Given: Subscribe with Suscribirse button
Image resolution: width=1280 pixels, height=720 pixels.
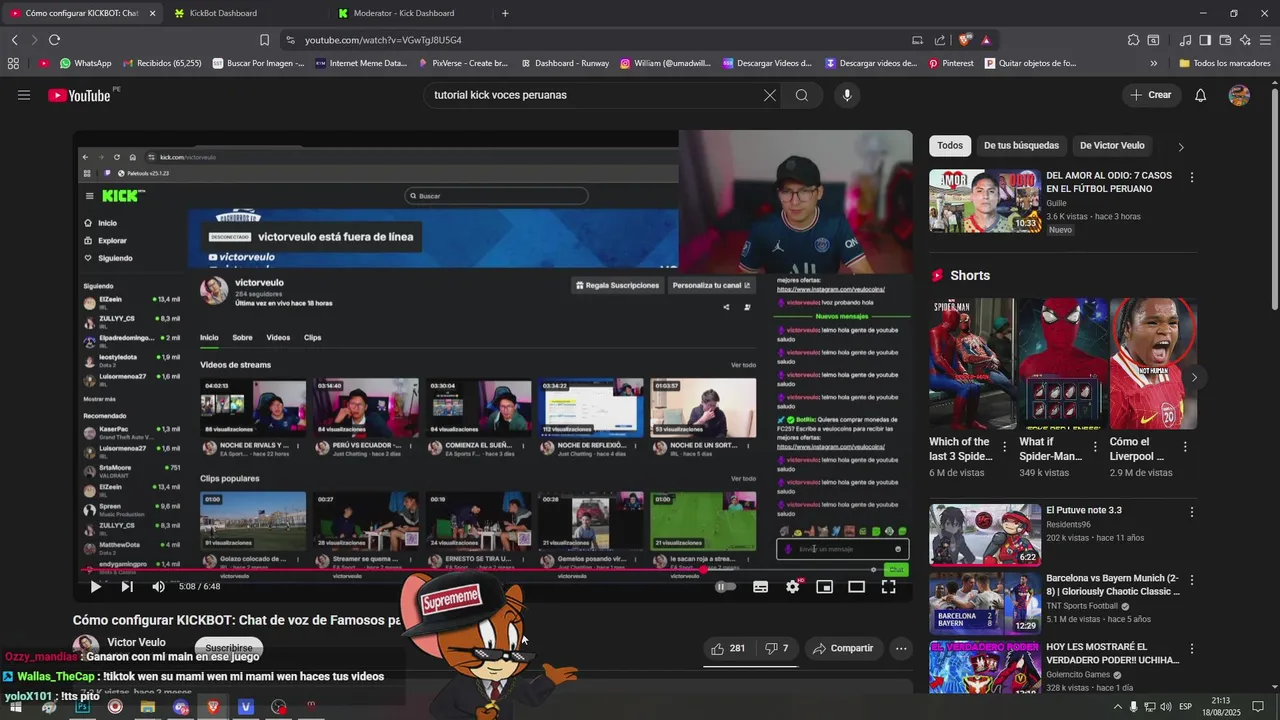Looking at the screenshot, I should [229, 648].
